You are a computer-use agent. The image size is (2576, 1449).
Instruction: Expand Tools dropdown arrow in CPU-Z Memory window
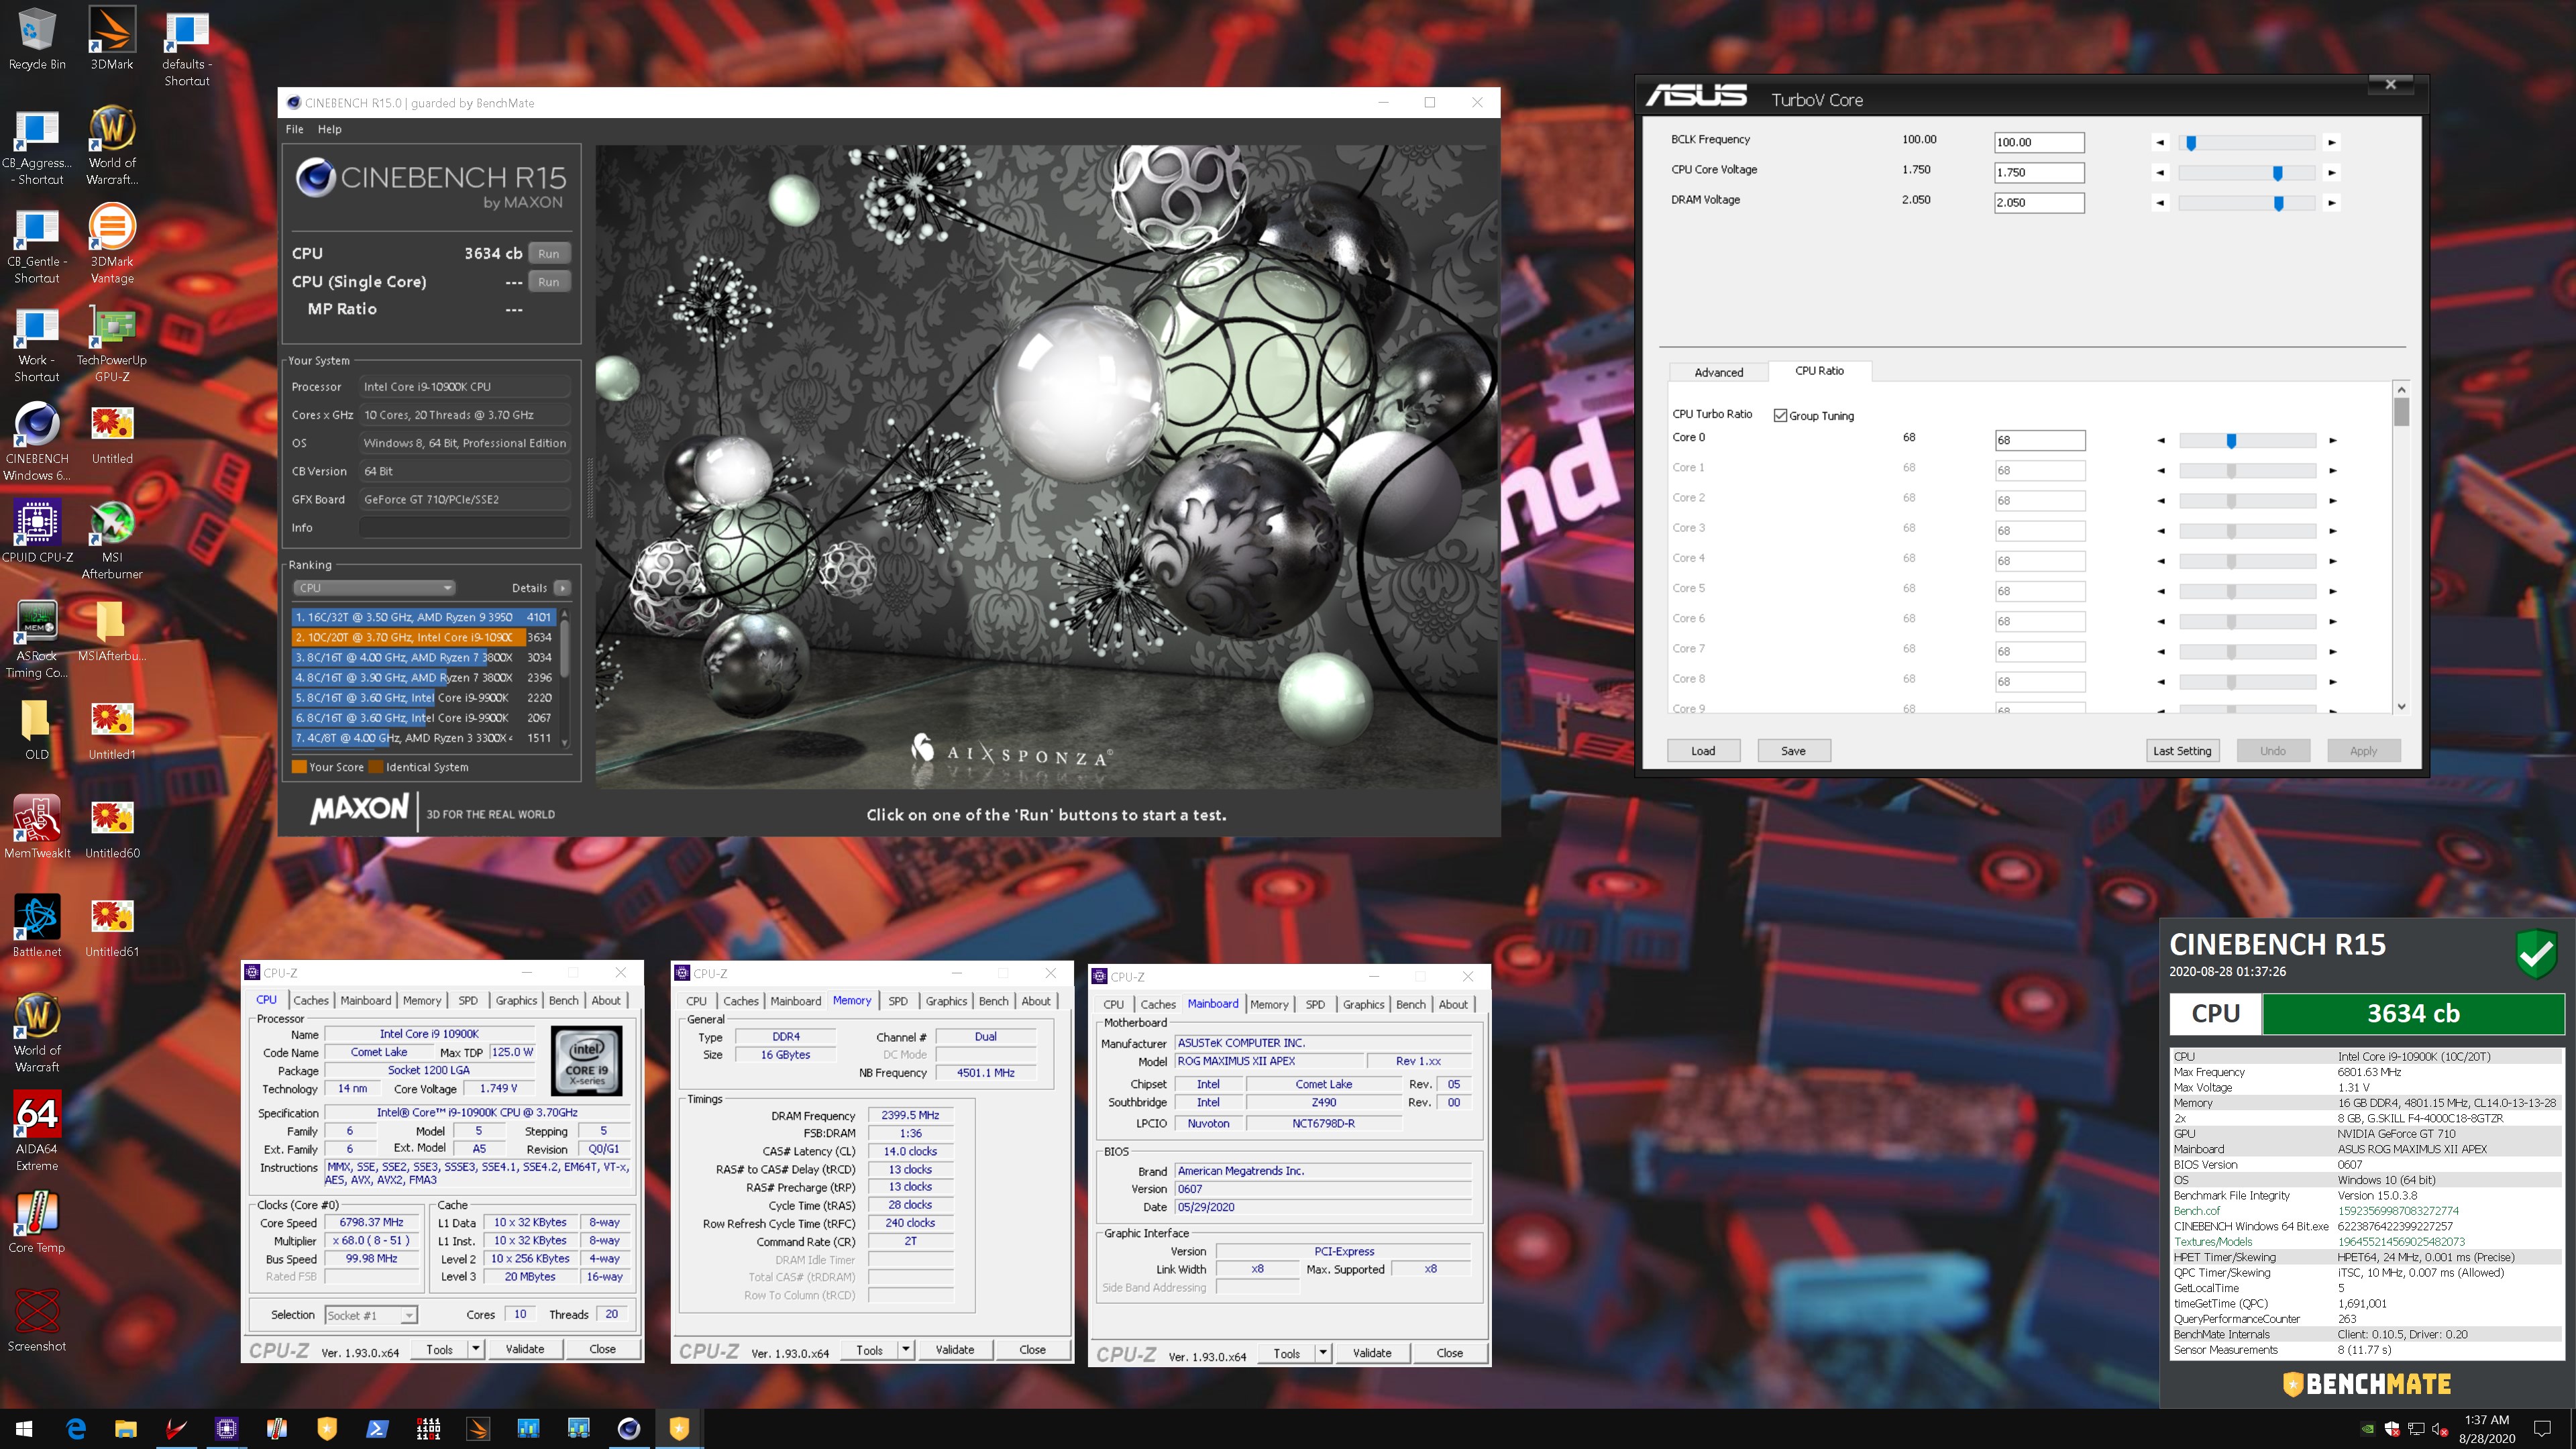tap(906, 1350)
